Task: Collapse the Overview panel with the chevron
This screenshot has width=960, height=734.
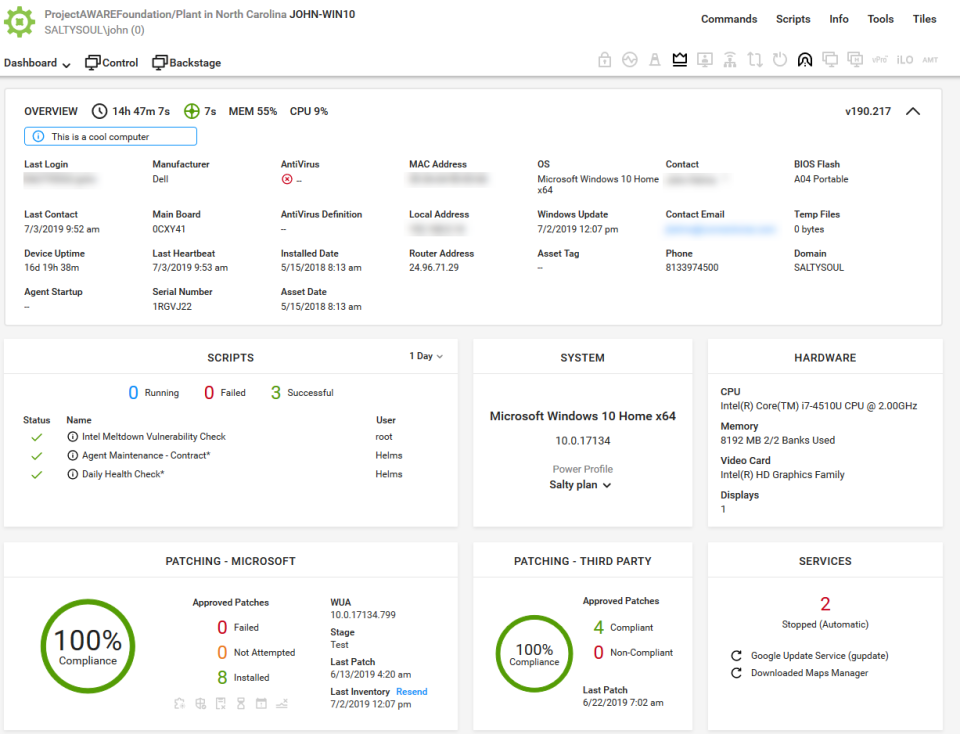Action: point(912,111)
